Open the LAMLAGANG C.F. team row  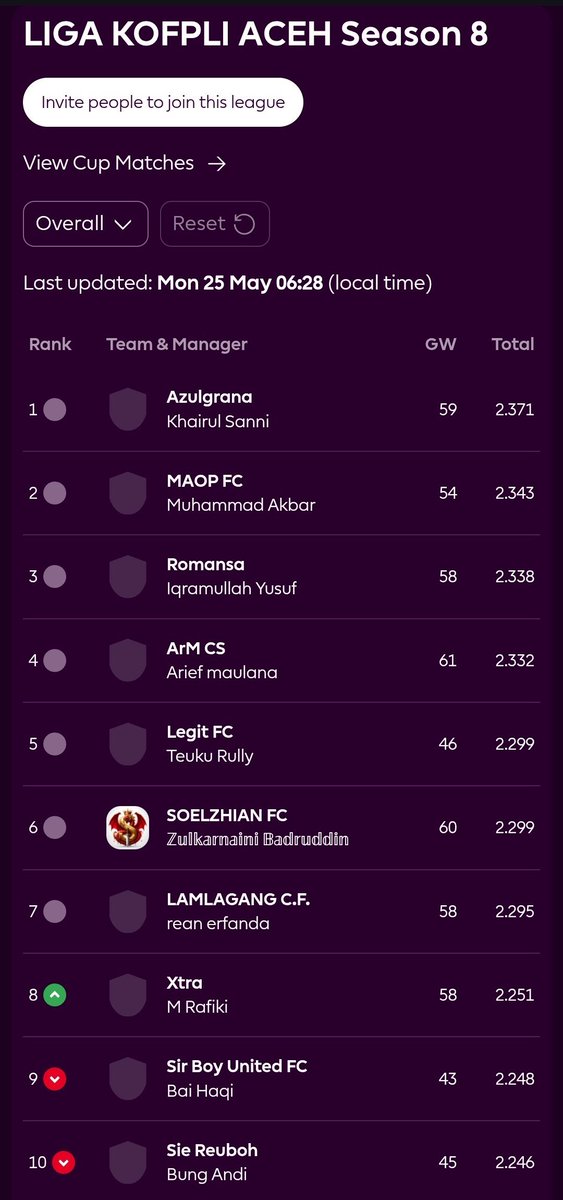[x=281, y=911]
